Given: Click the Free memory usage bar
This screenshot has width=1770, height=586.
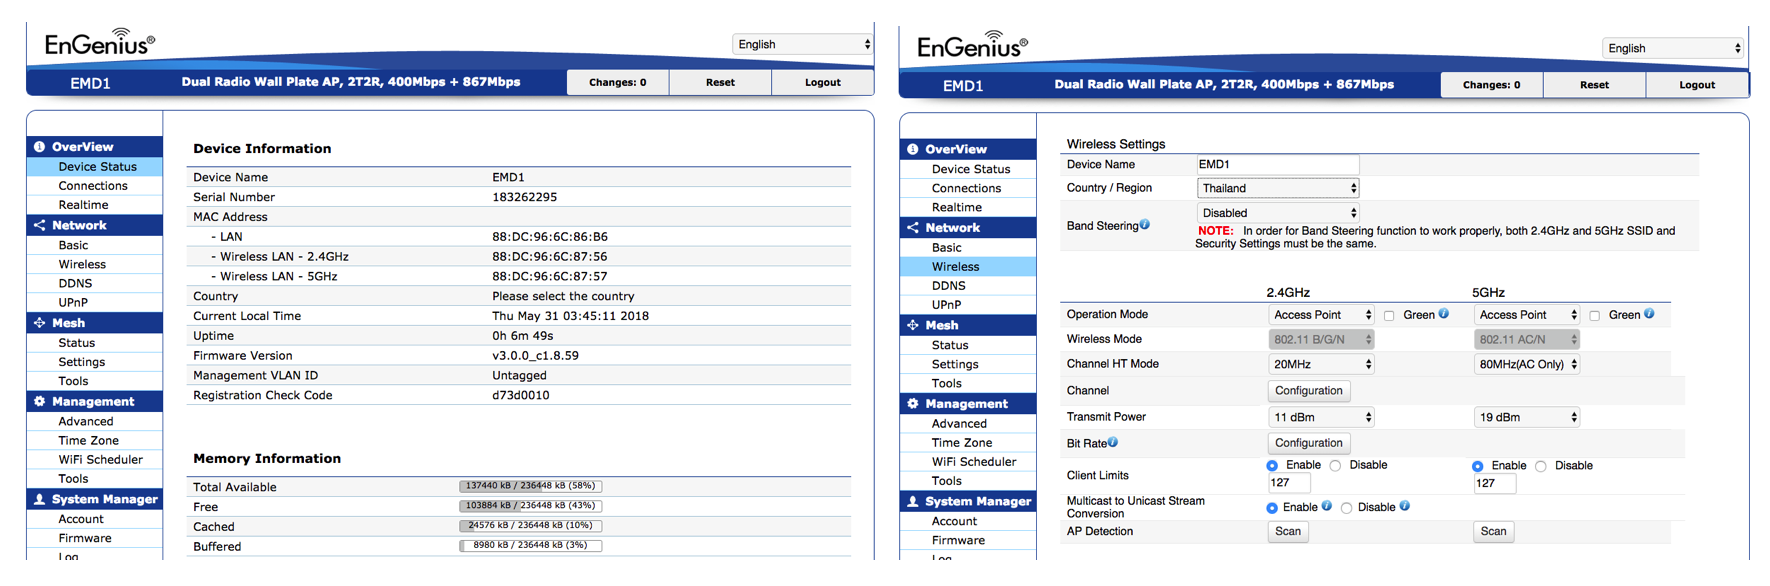Looking at the screenshot, I should click(x=531, y=506).
